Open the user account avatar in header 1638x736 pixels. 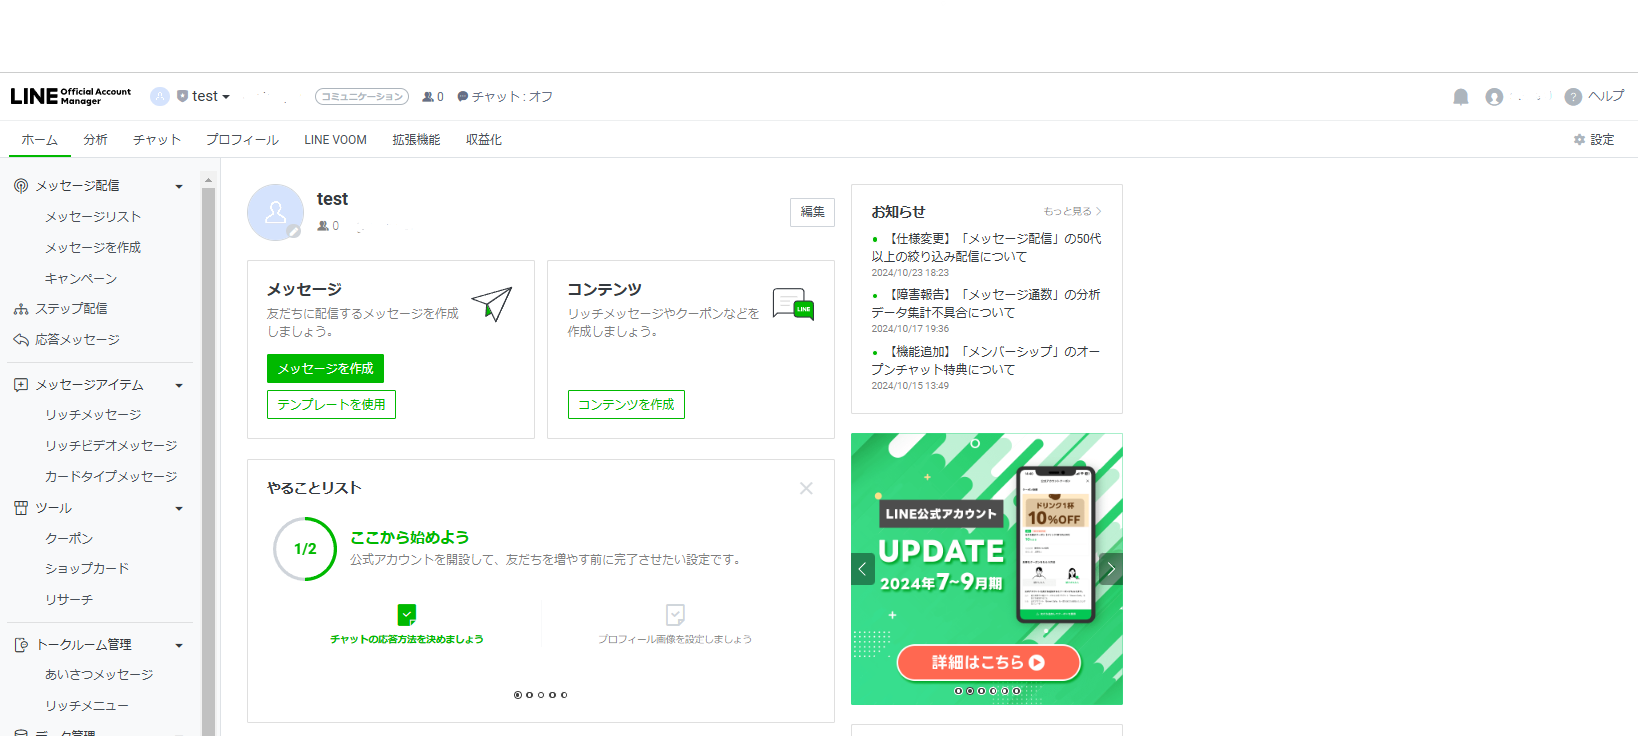pyautogui.click(x=1494, y=97)
